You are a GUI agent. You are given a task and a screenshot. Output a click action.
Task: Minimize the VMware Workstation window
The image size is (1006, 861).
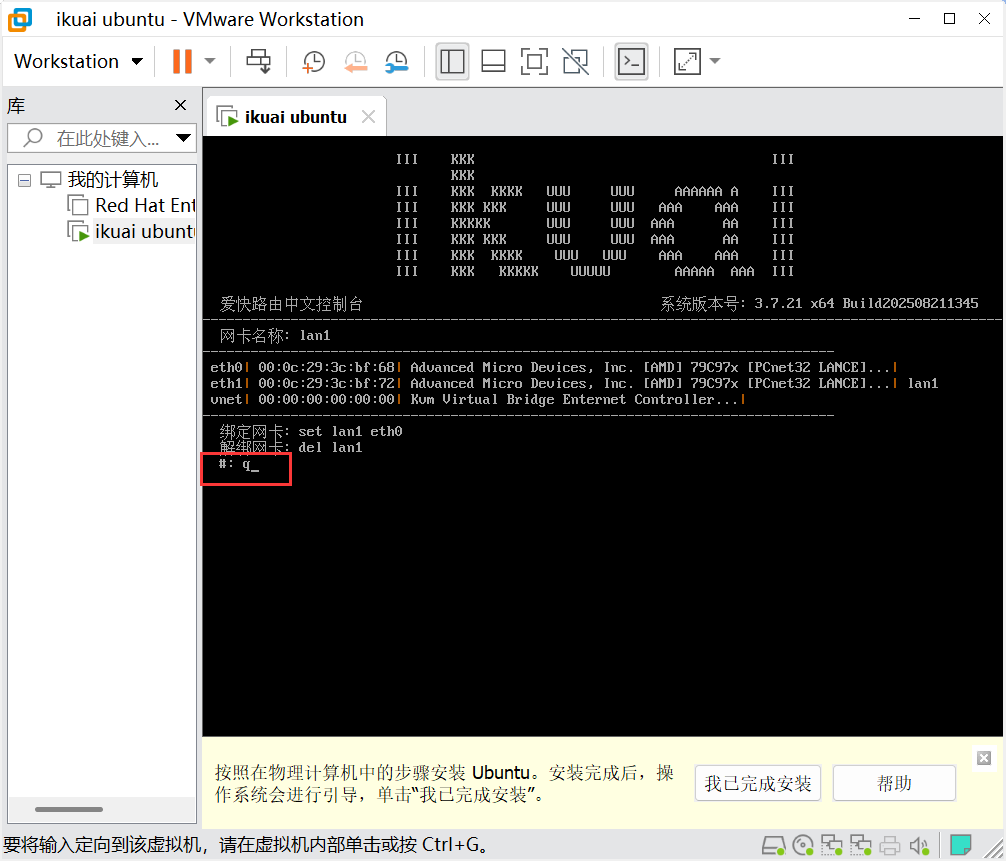(915, 19)
